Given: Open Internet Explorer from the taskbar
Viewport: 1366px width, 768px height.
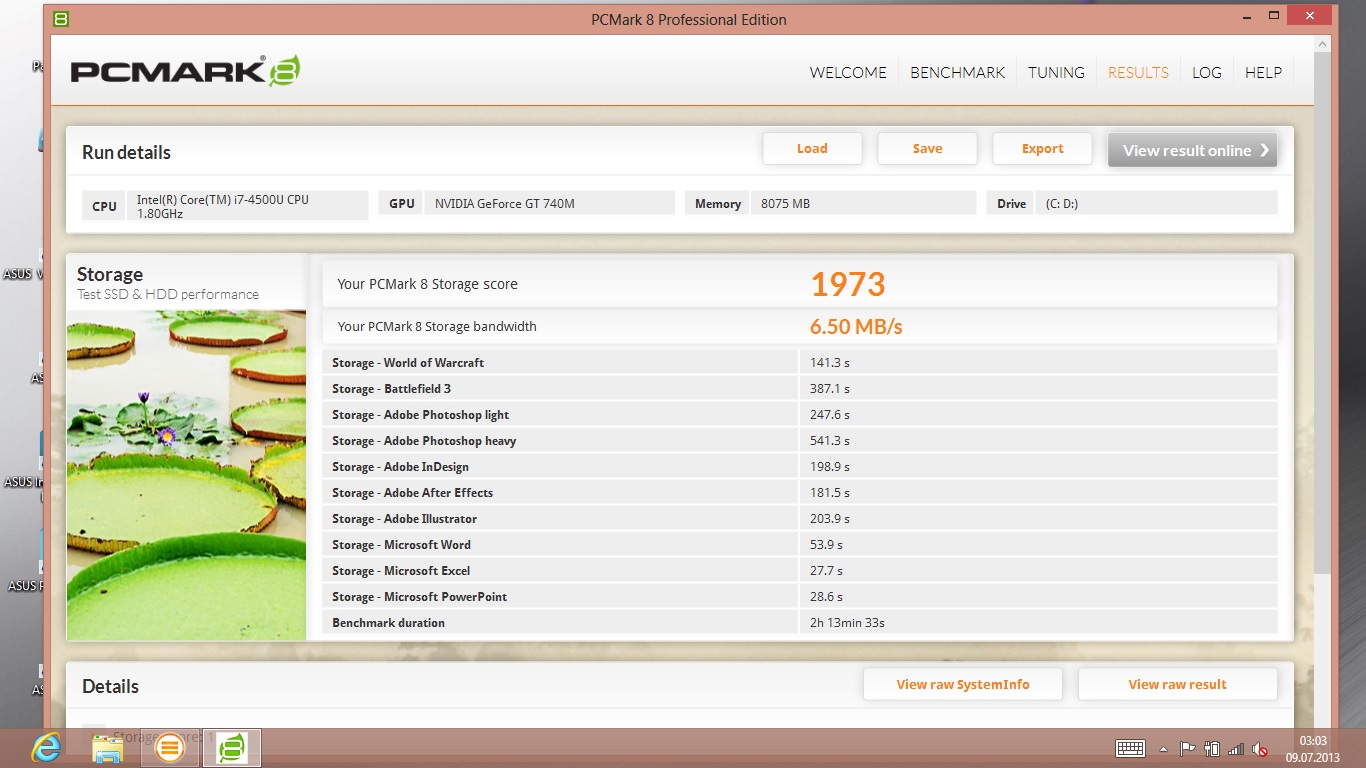Looking at the screenshot, I should click(46, 747).
